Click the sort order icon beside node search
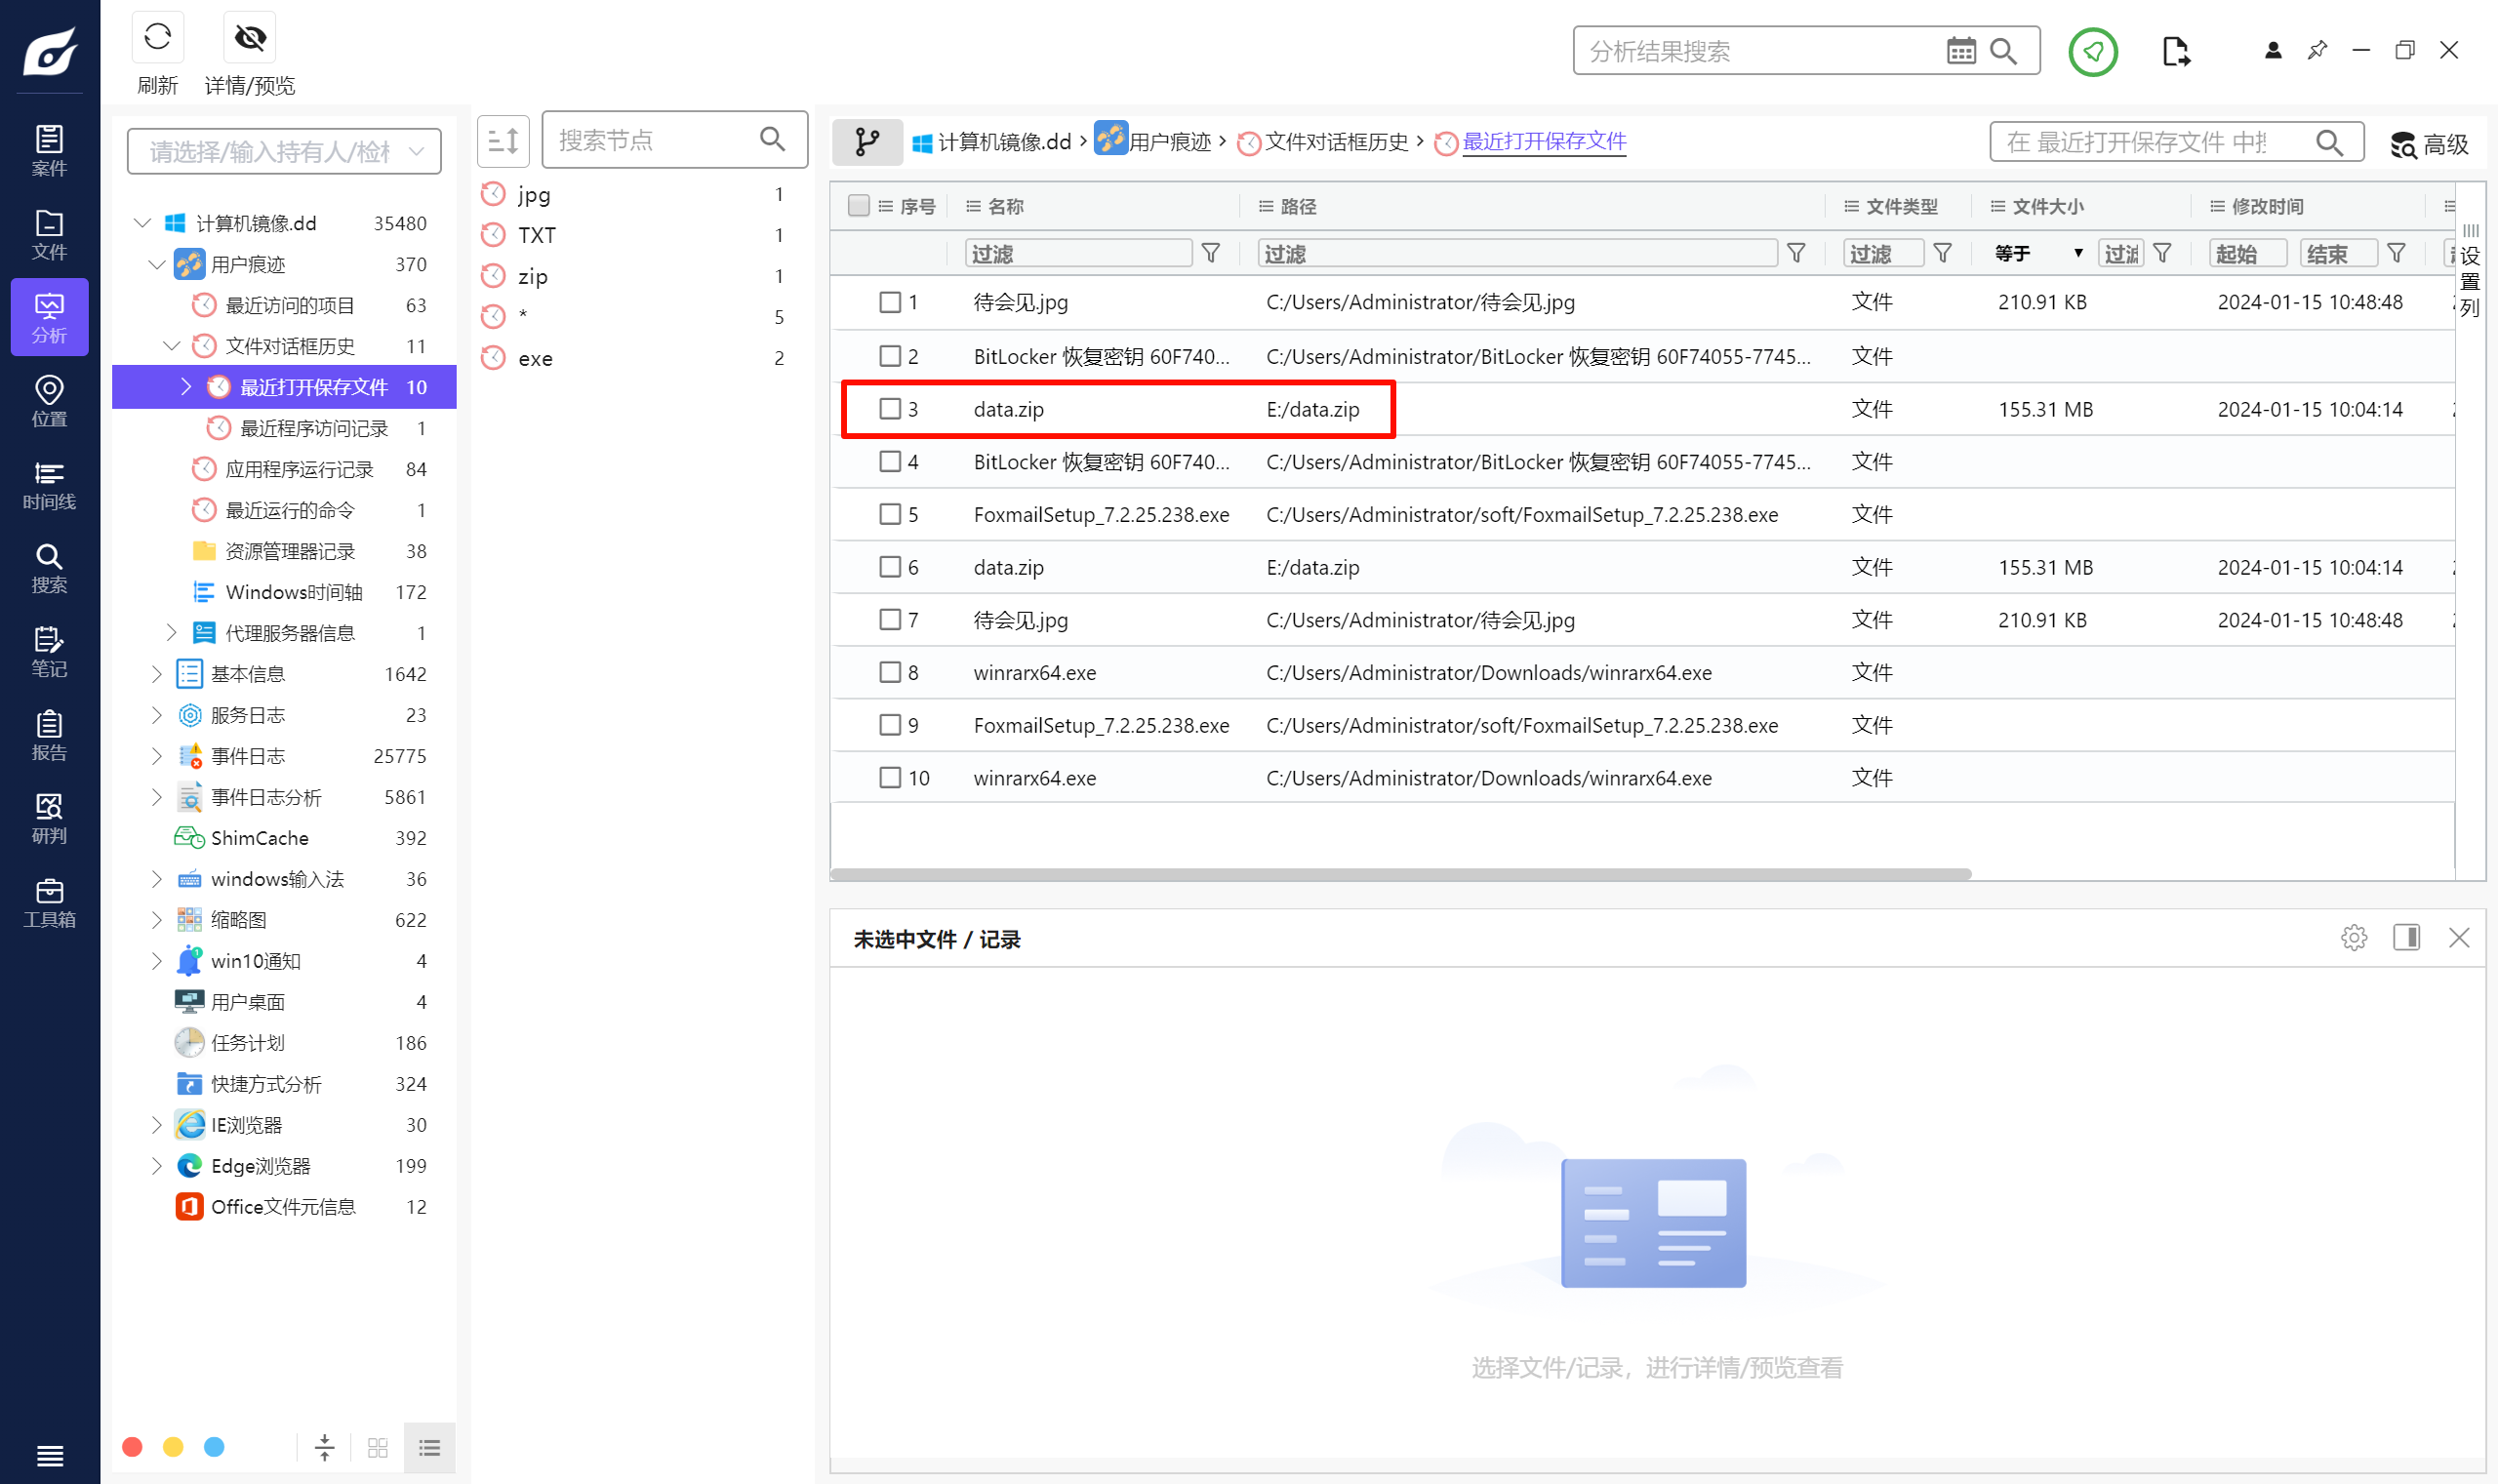2498x1484 pixels. click(503, 140)
